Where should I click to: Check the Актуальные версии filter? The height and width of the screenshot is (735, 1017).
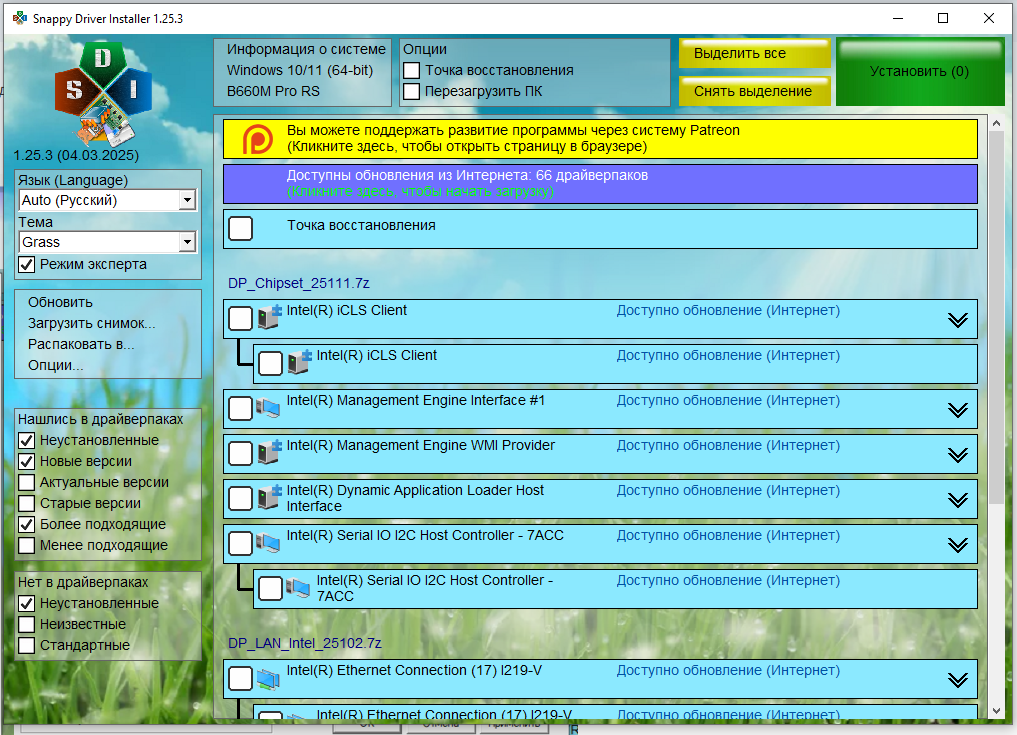(27, 483)
